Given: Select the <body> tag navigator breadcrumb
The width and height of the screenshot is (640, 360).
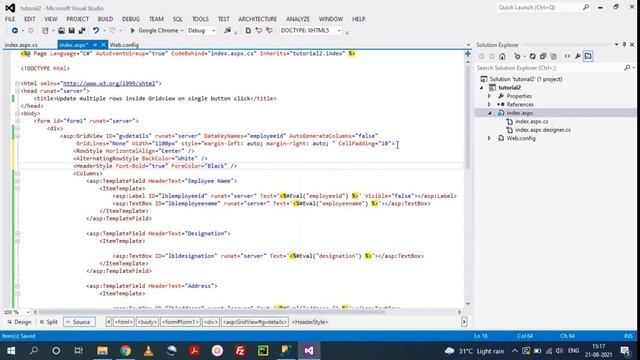Looking at the screenshot, I should point(147,322).
